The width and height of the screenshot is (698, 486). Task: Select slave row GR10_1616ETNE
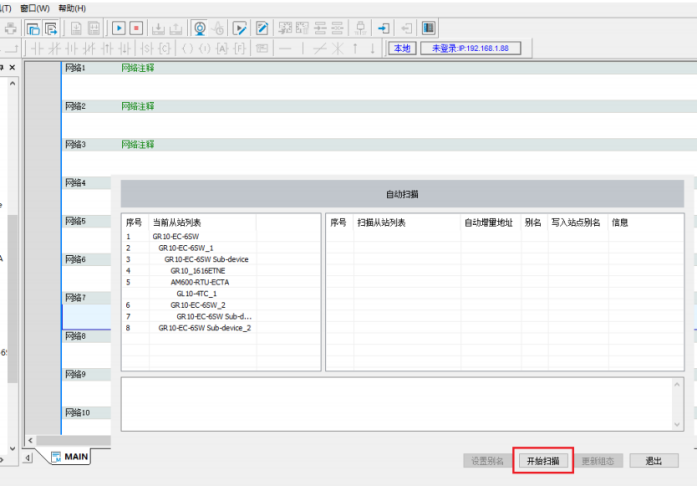tap(221, 271)
